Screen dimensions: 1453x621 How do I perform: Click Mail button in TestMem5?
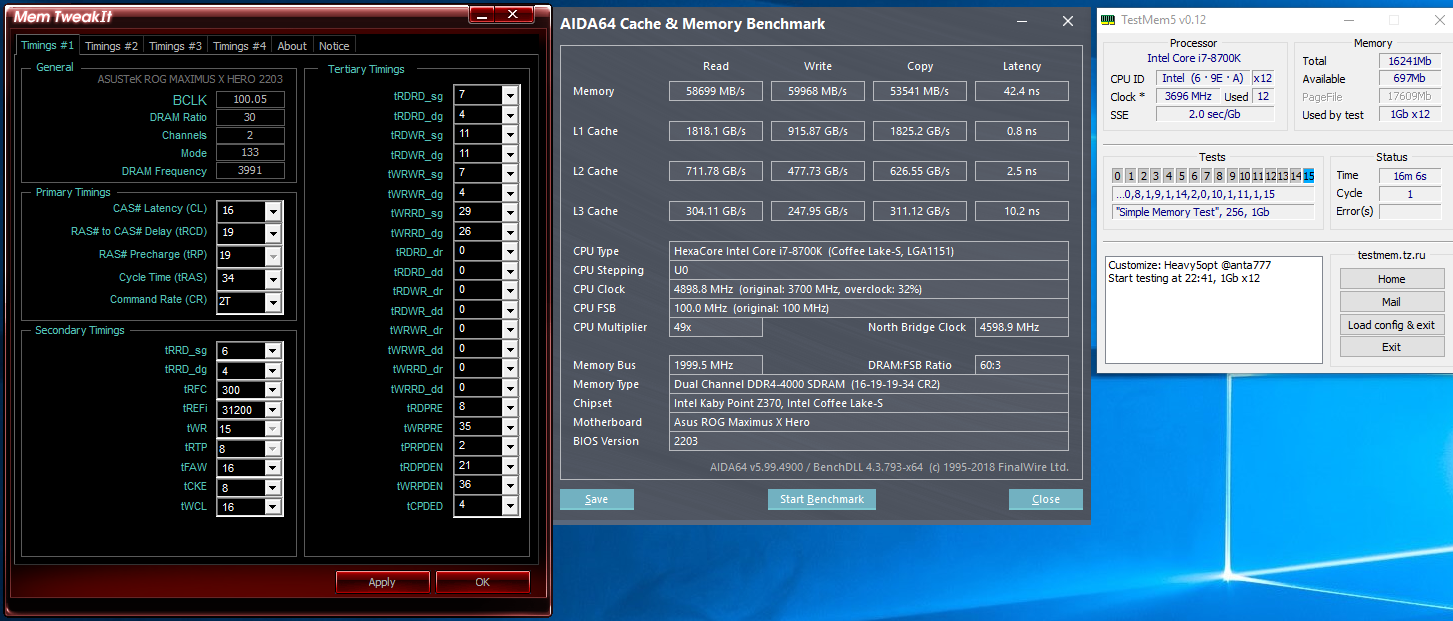coord(1391,302)
